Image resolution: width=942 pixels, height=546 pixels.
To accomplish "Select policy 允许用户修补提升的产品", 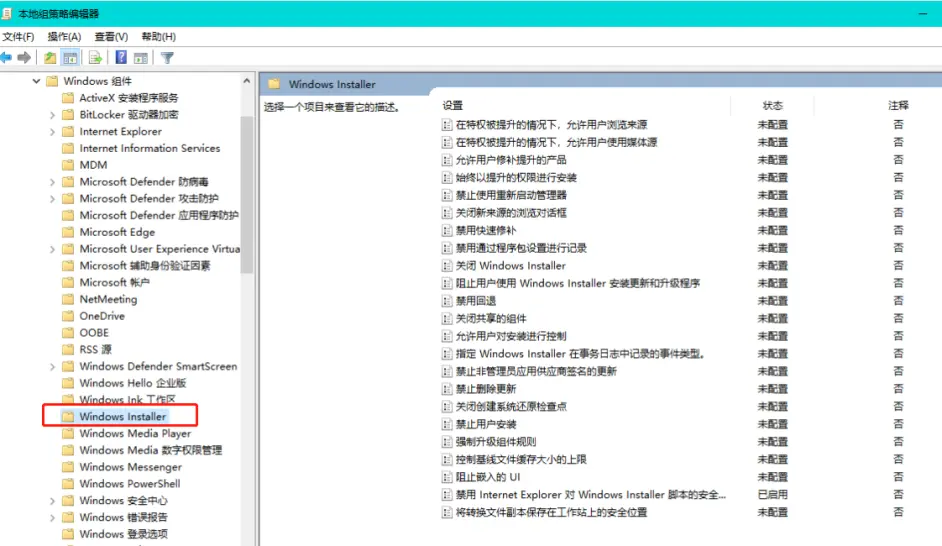I will [x=511, y=160].
